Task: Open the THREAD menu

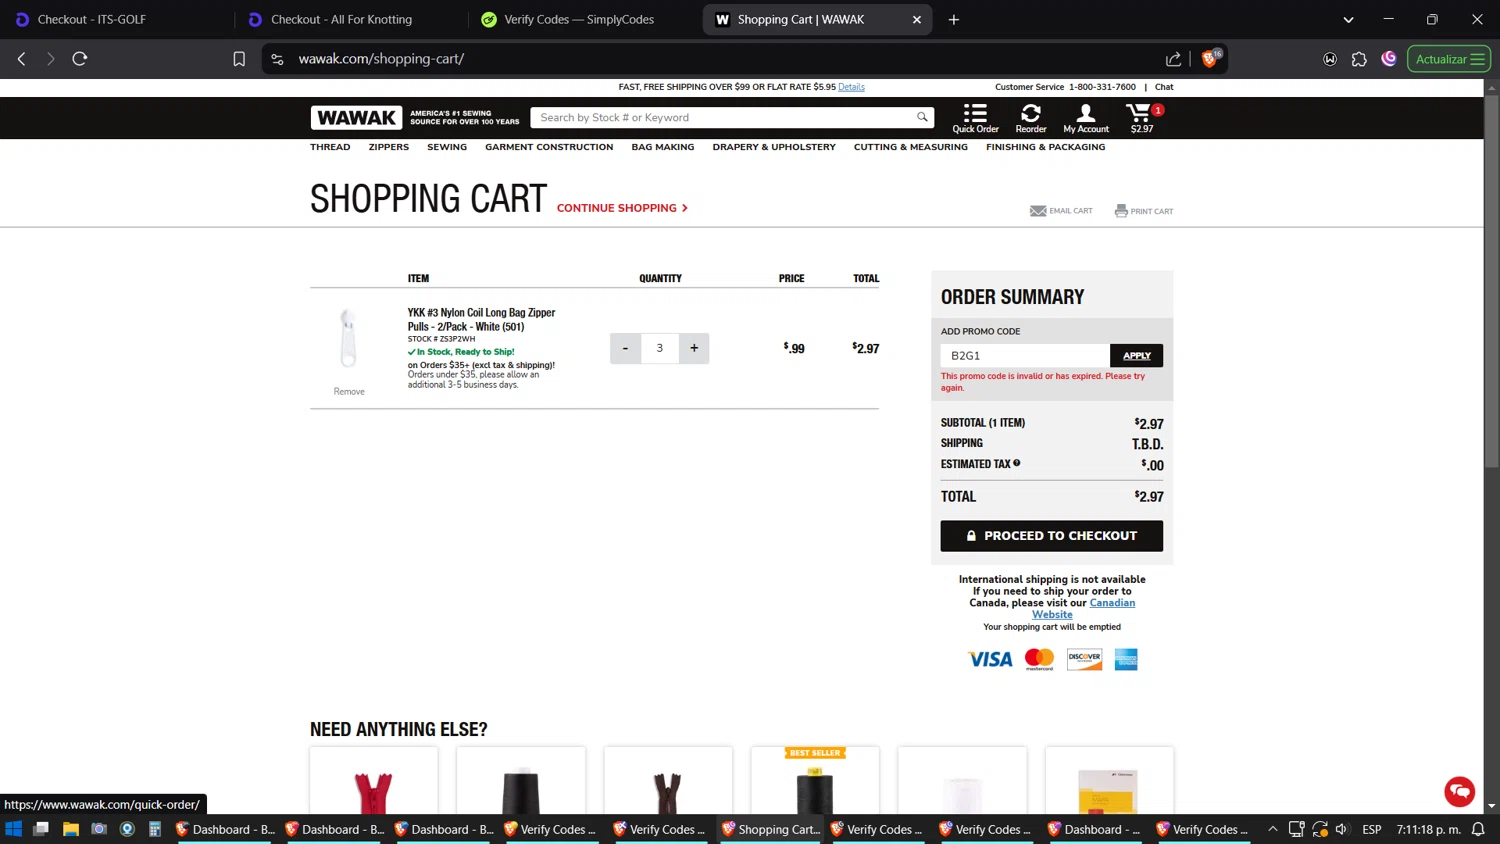Action: pyautogui.click(x=330, y=147)
